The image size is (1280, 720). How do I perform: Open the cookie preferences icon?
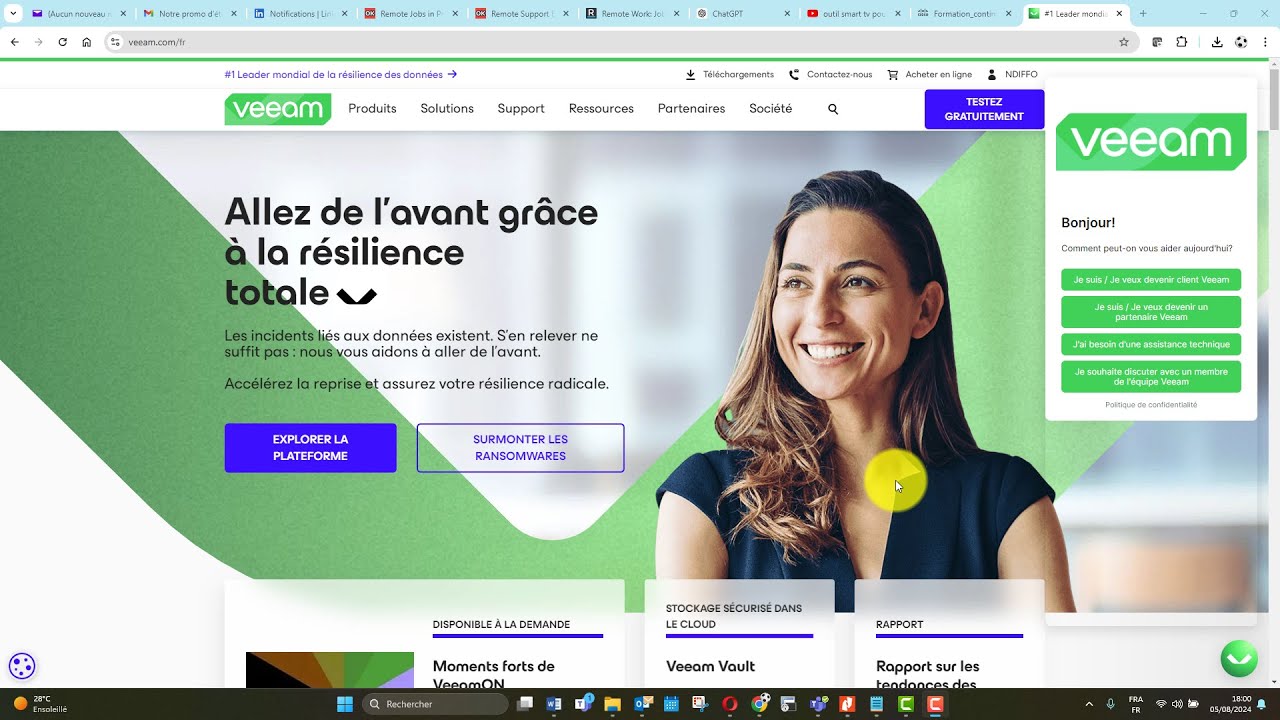pyautogui.click(x=22, y=666)
